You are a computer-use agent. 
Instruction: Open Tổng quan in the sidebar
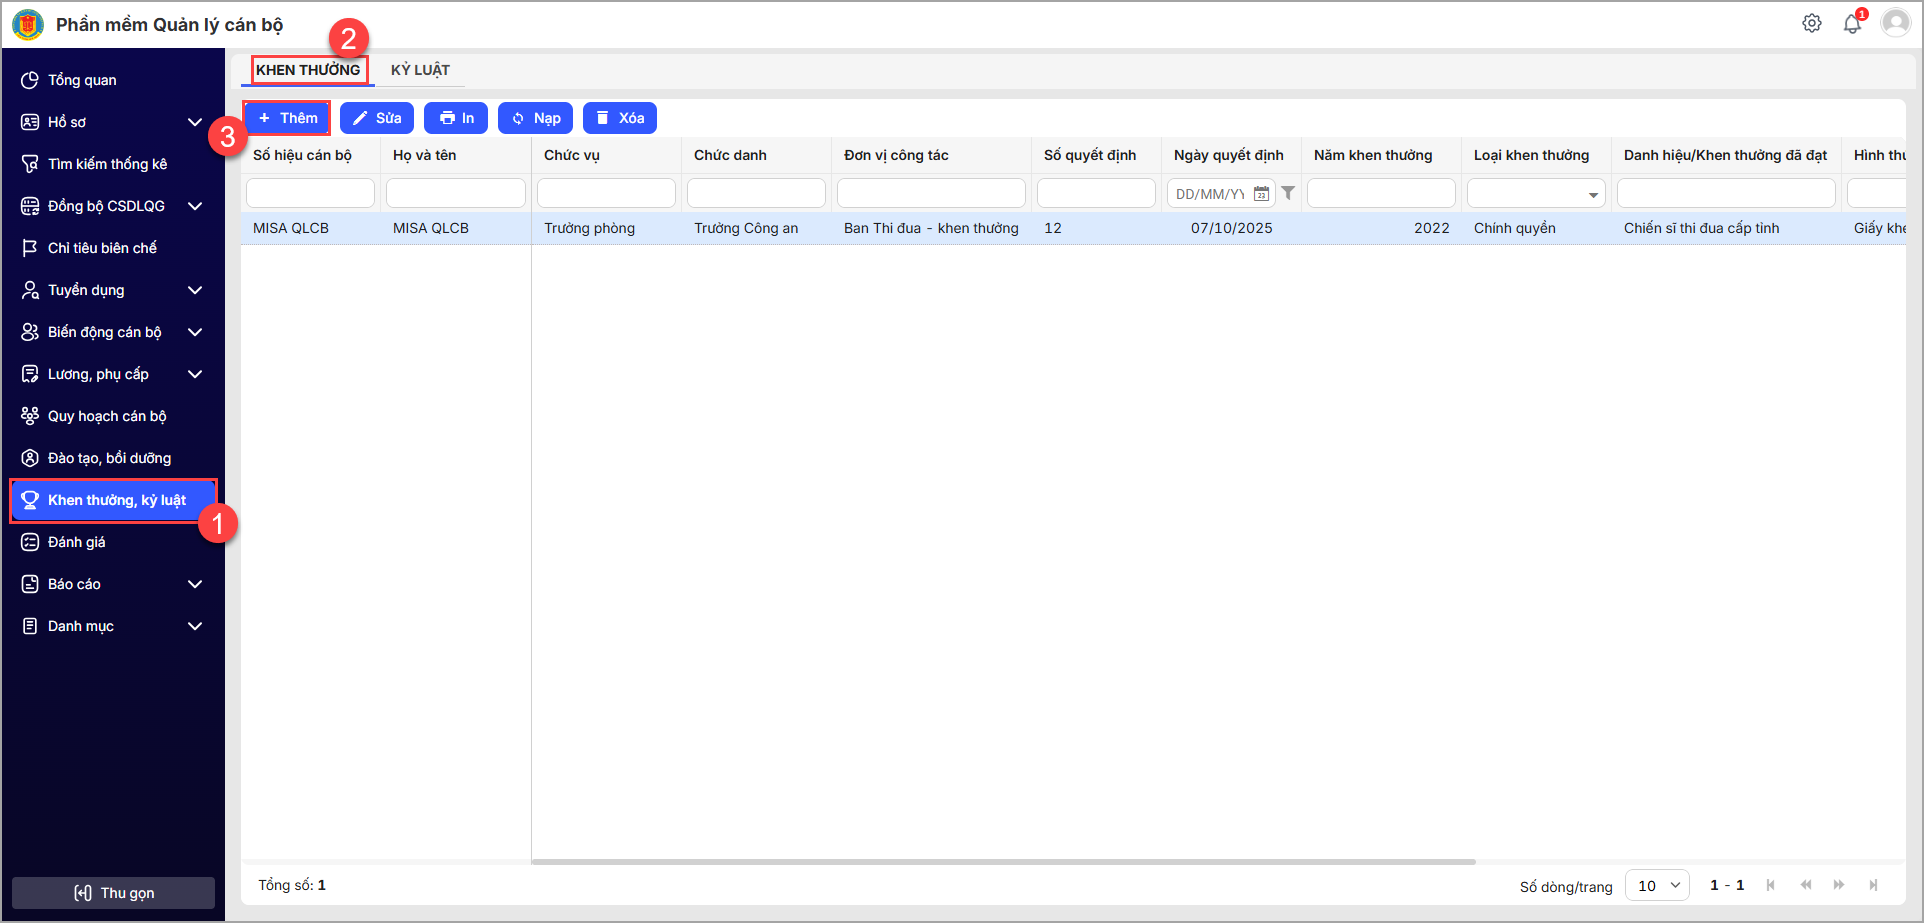coord(82,80)
